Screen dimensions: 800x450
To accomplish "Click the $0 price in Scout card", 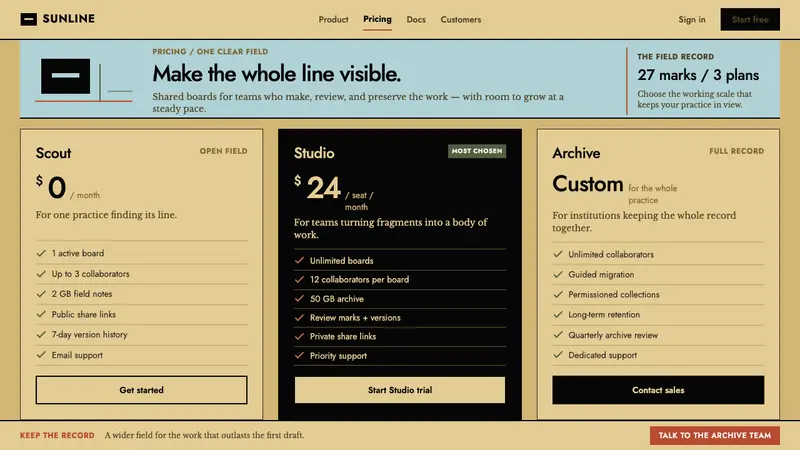I will [51, 187].
